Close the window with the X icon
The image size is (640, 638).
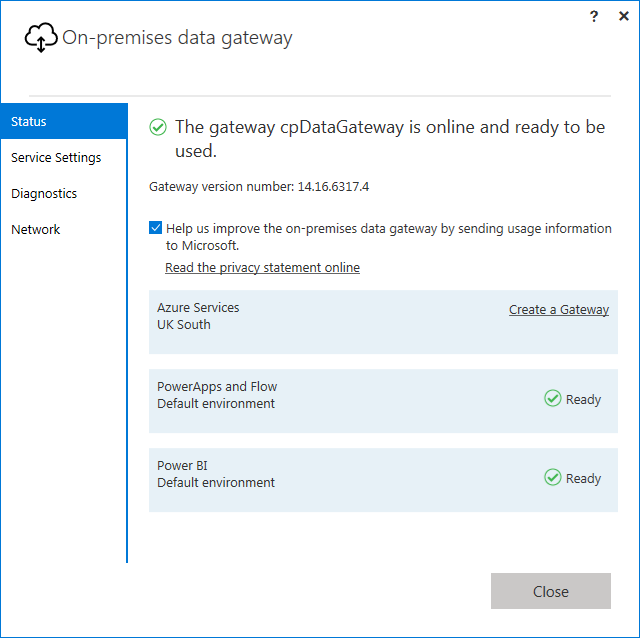(x=622, y=17)
